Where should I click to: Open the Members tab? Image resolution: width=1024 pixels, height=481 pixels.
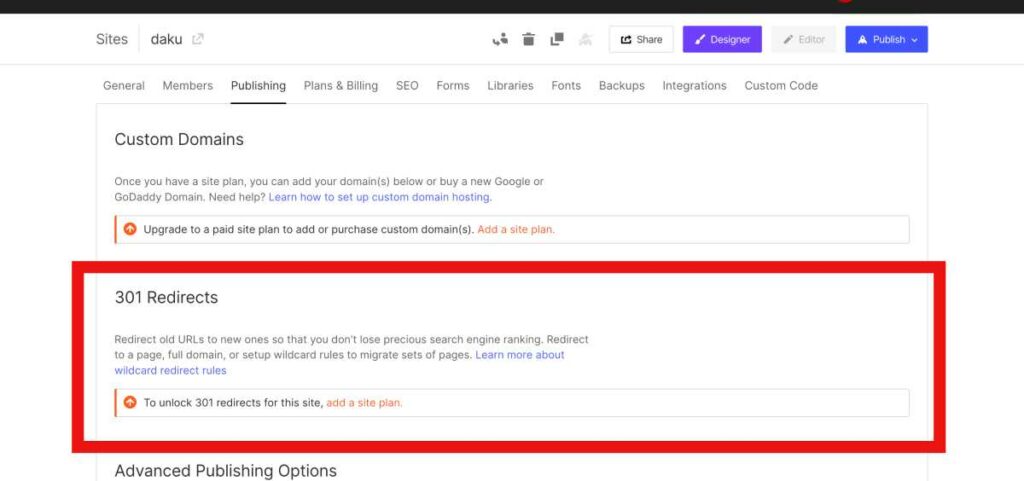tap(188, 86)
